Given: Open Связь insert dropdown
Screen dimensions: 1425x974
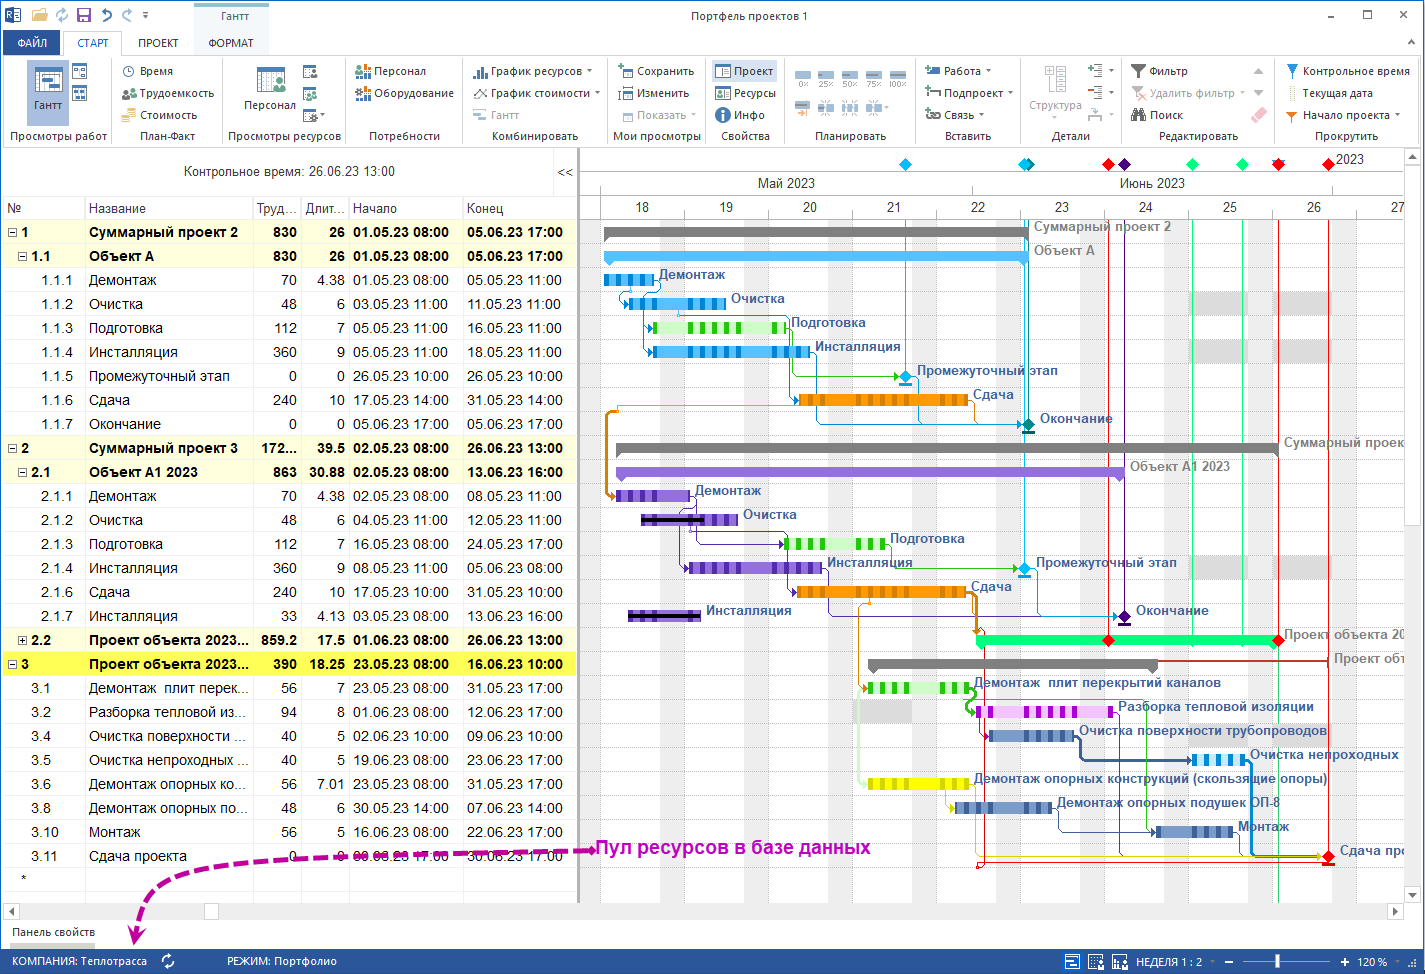Looking at the screenshot, I should coord(955,115).
